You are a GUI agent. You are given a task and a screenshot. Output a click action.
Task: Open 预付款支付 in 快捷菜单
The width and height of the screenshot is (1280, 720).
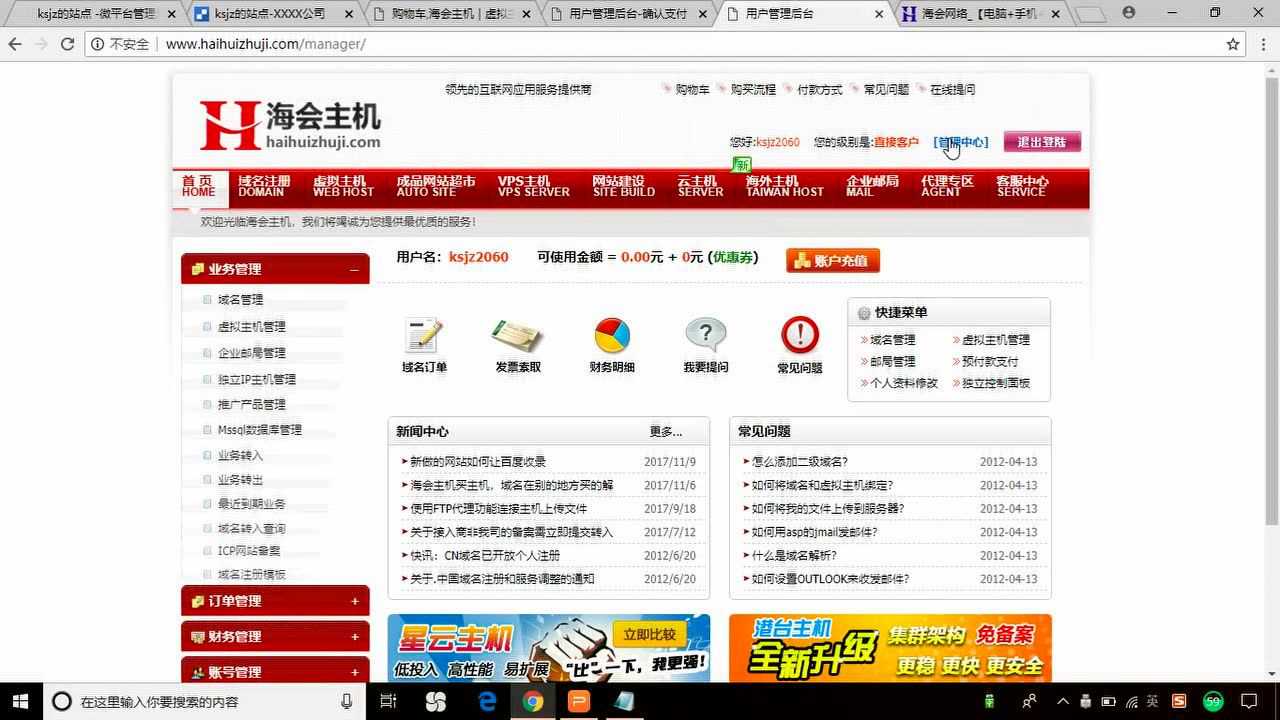pos(990,362)
